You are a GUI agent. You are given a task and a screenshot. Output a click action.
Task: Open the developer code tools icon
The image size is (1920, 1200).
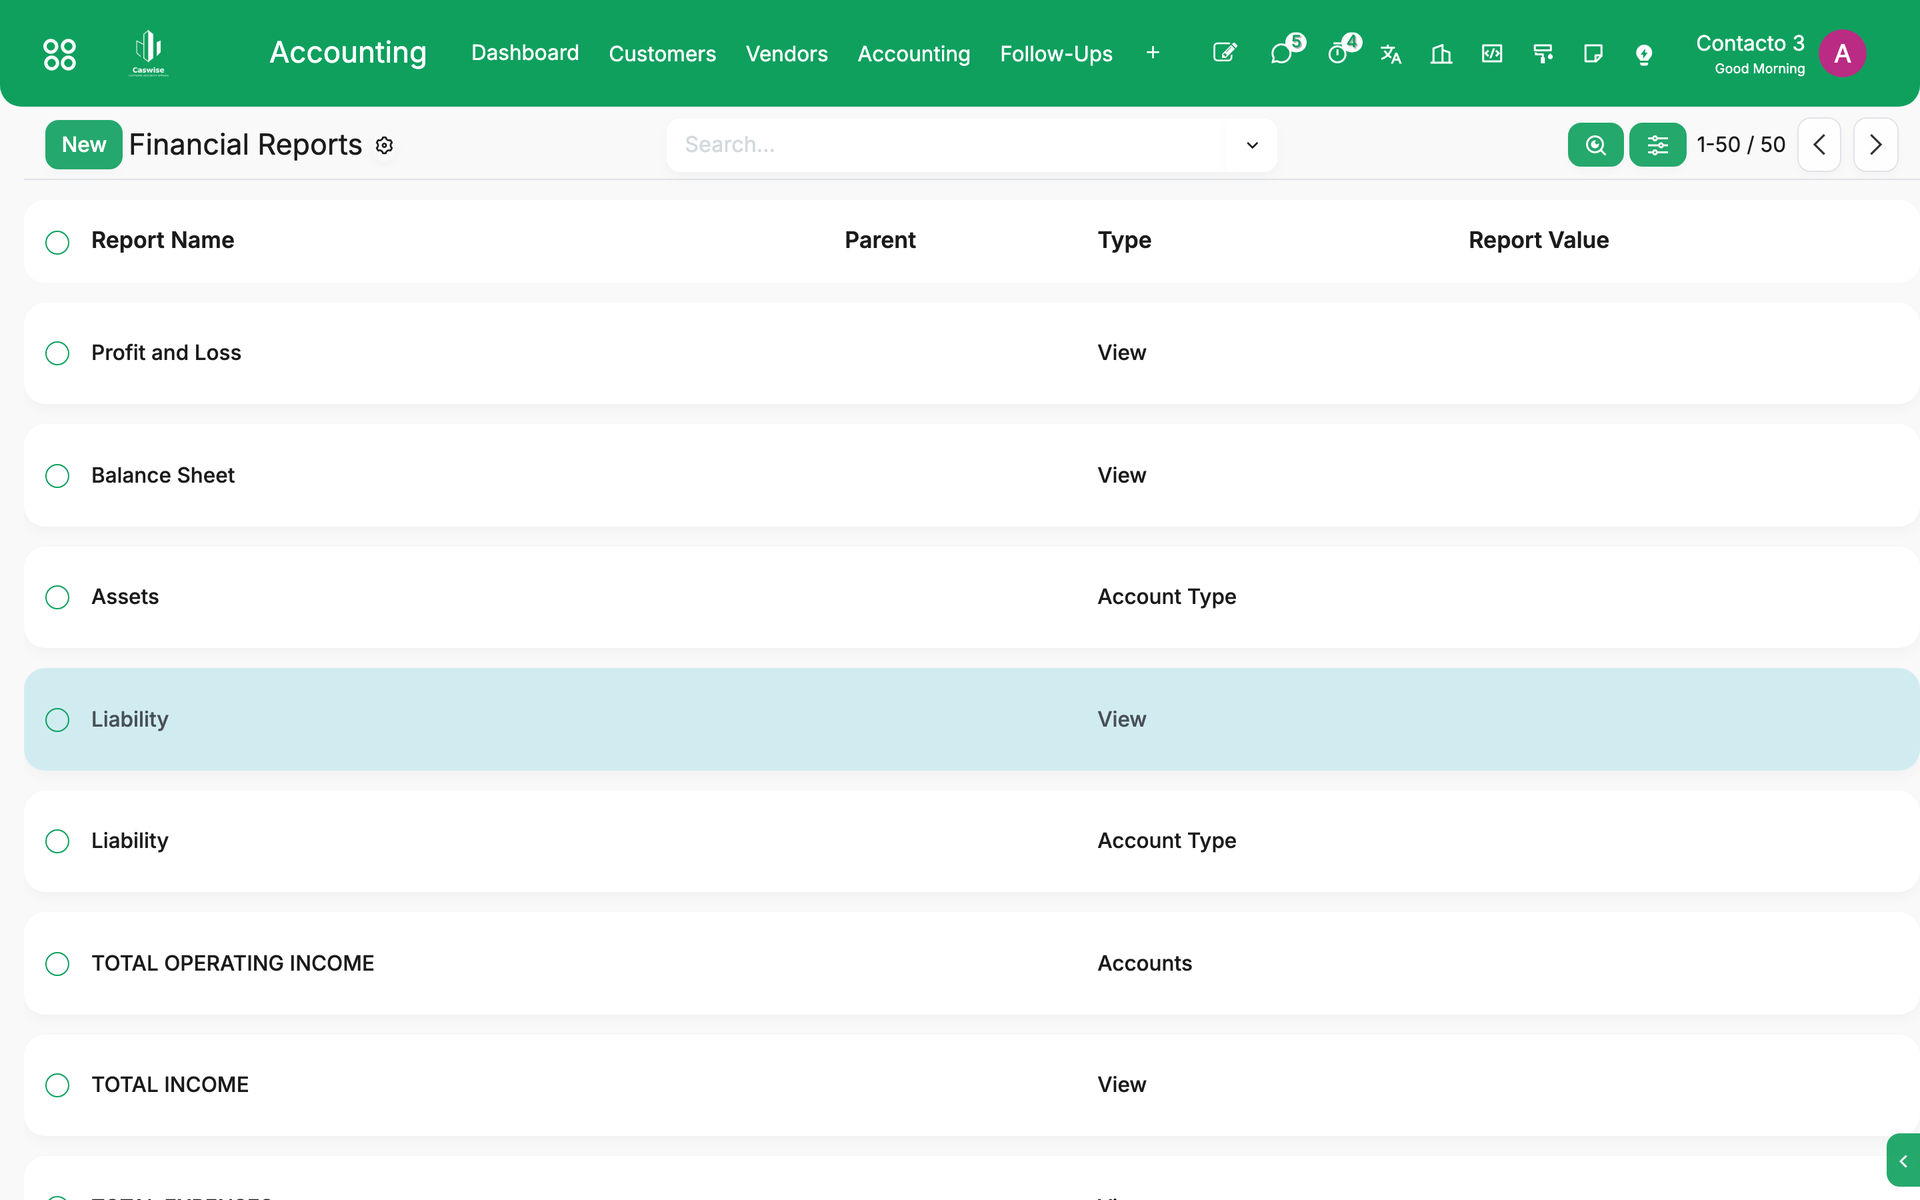(x=1492, y=53)
